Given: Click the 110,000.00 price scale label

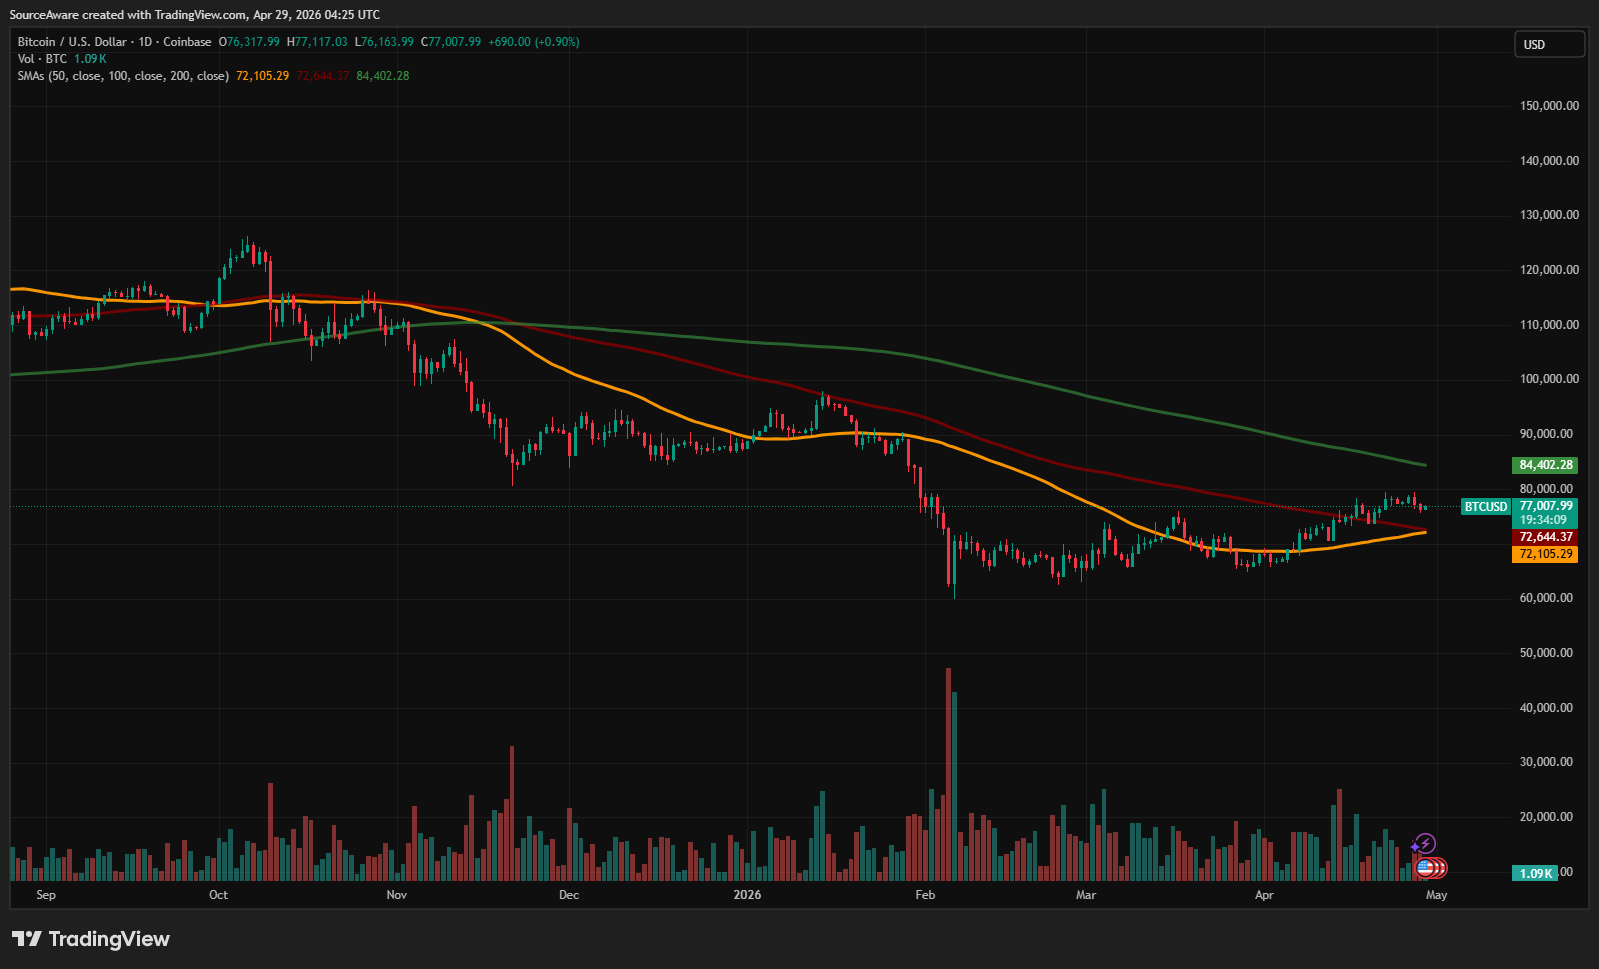Looking at the screenshot, I should (x=1549, y=325).
